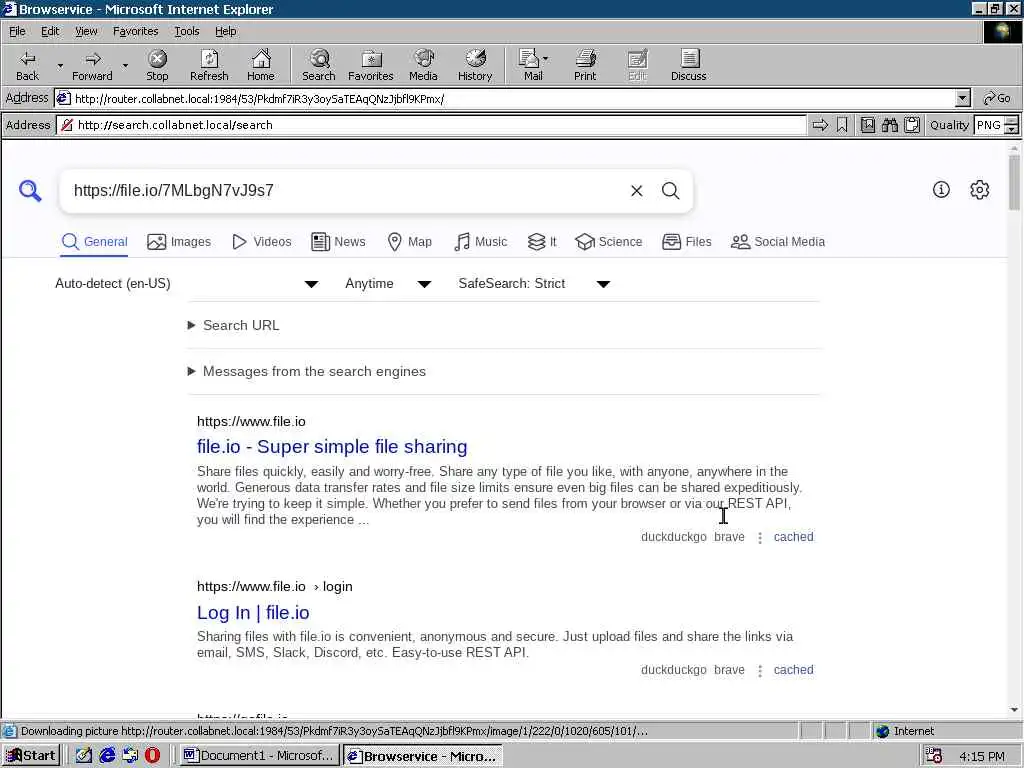Viewport: 1024px width, 768px height.
Task: Click the SearXNG logo magnifier
Action: pyautogui.click(x=30, y=191)
